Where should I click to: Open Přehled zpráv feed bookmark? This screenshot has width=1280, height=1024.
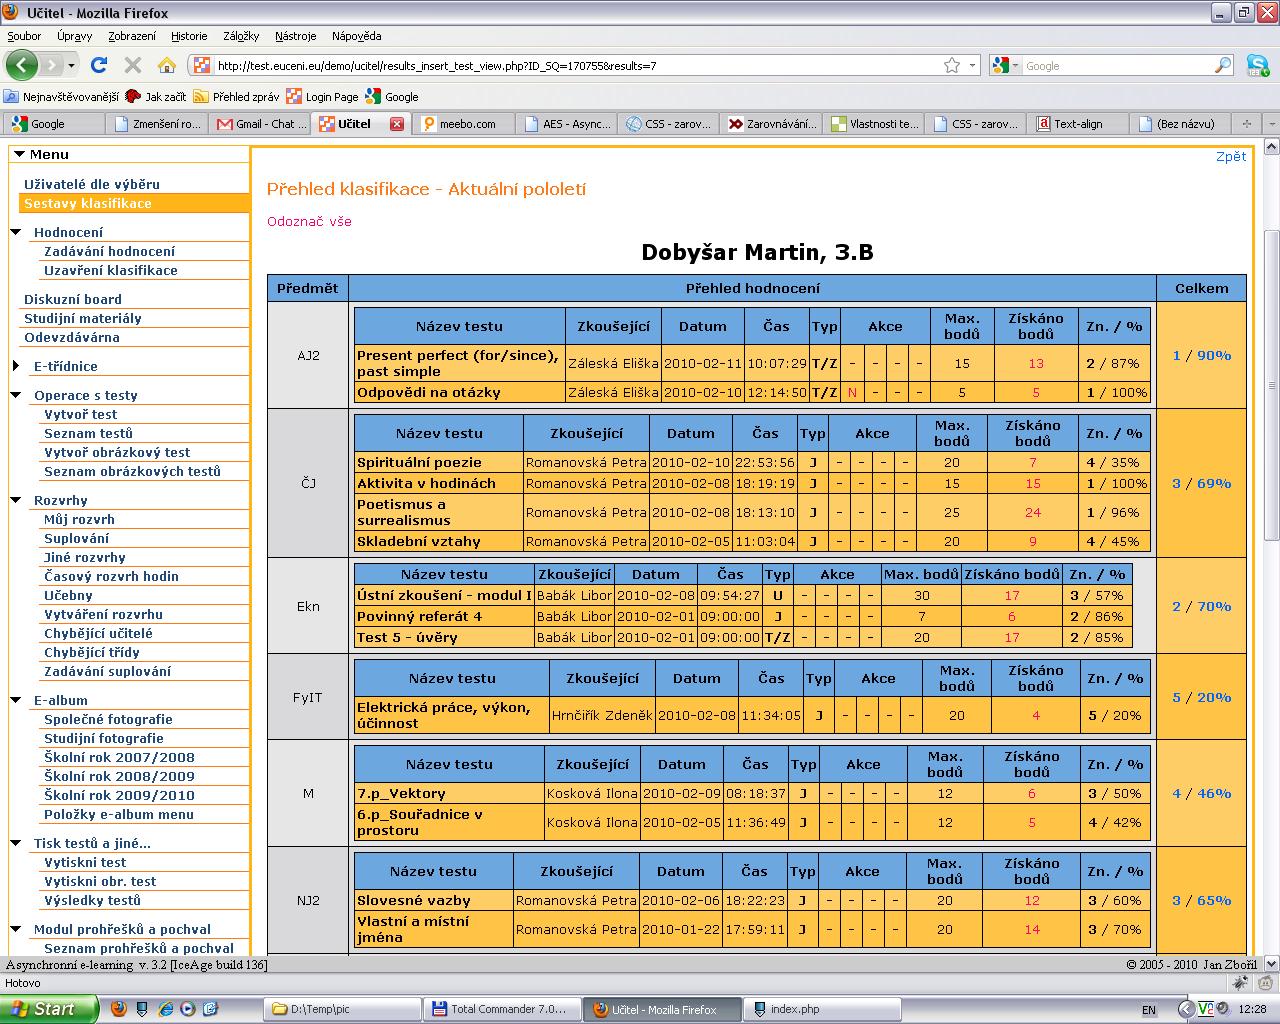[x=236, y=97]
